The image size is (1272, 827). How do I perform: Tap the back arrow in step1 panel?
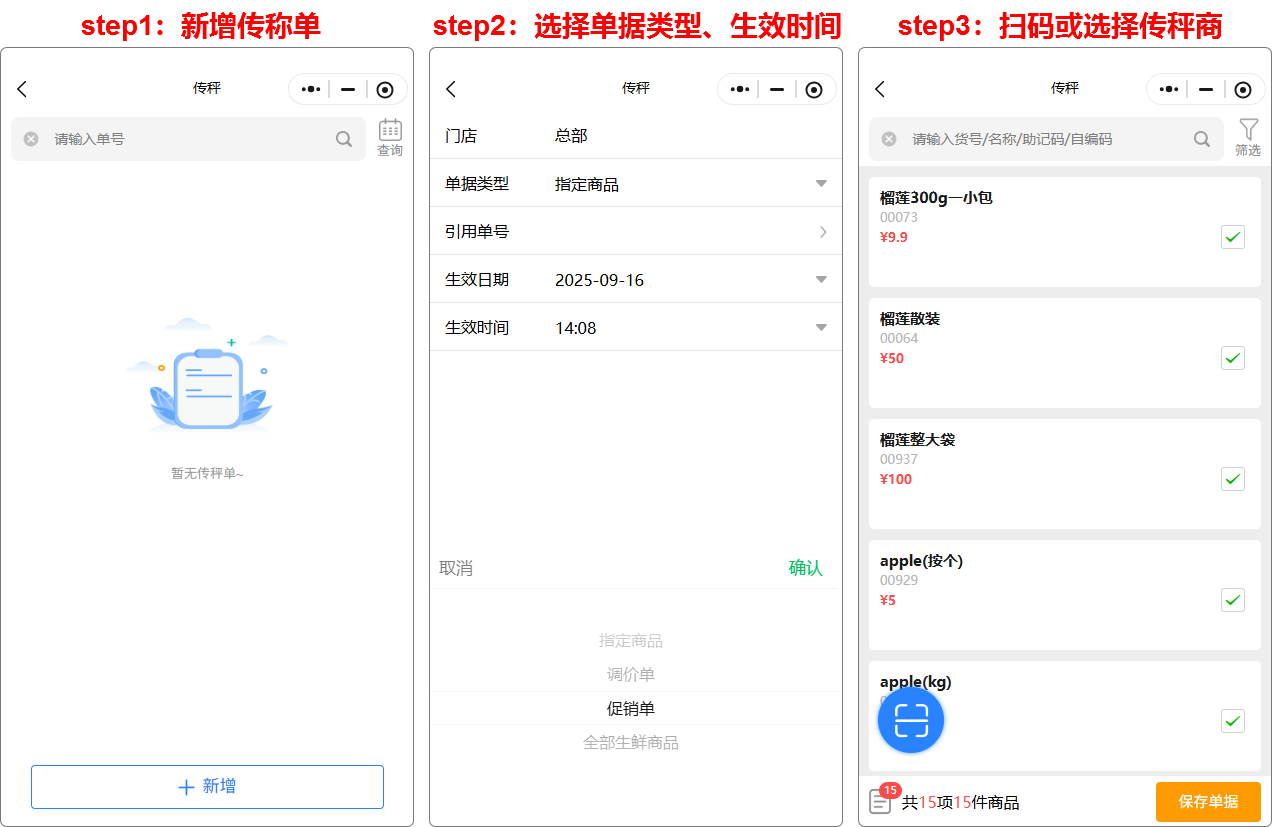[x=22, y=89]
